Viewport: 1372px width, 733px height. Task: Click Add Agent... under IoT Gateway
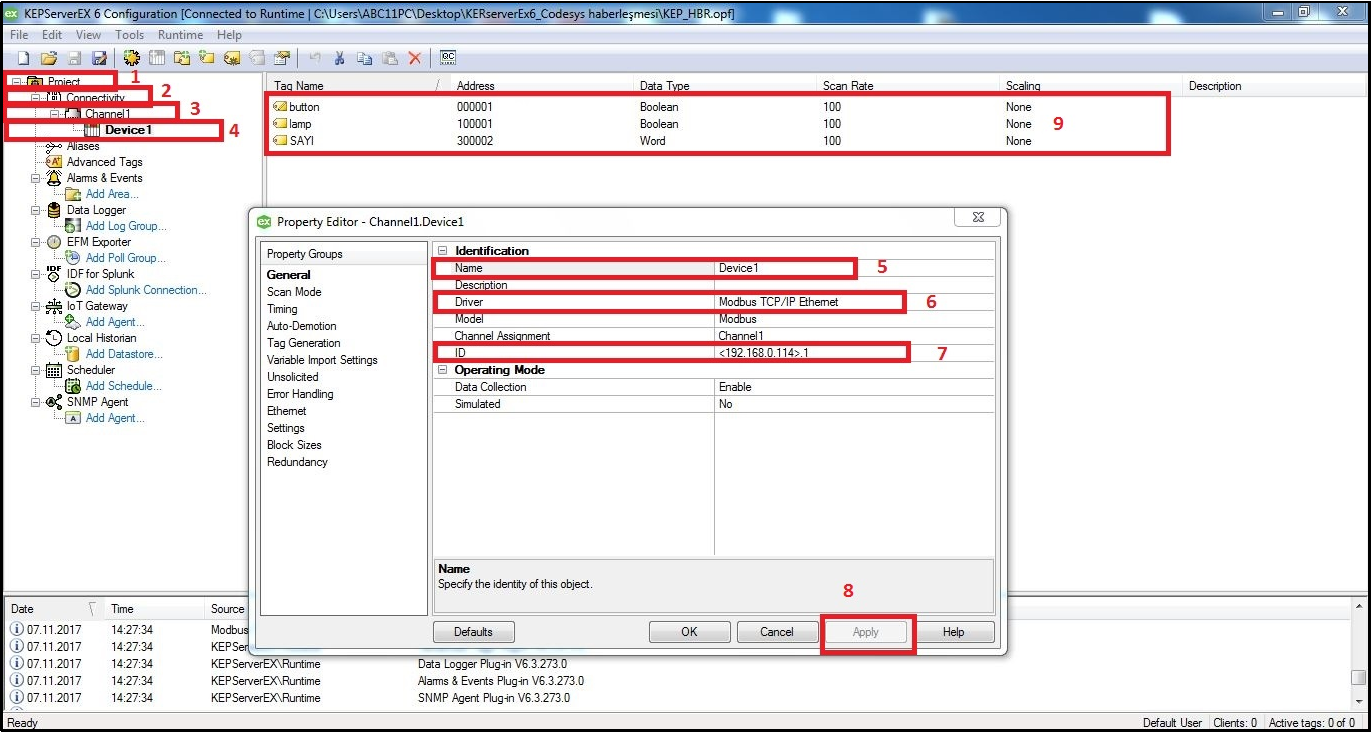click(x=115, y=322)
